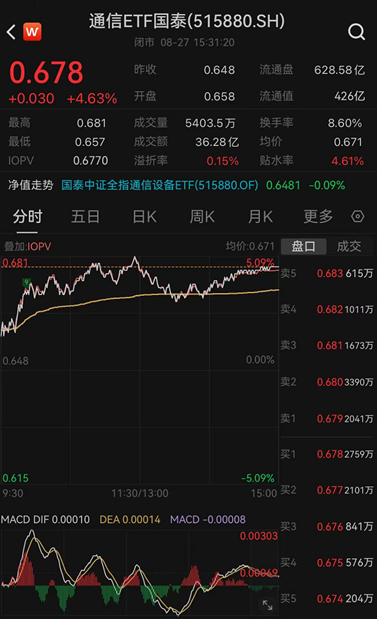Tap the 11:30/13:00 time axis label
377x619 pixels.
pos(140,493)
